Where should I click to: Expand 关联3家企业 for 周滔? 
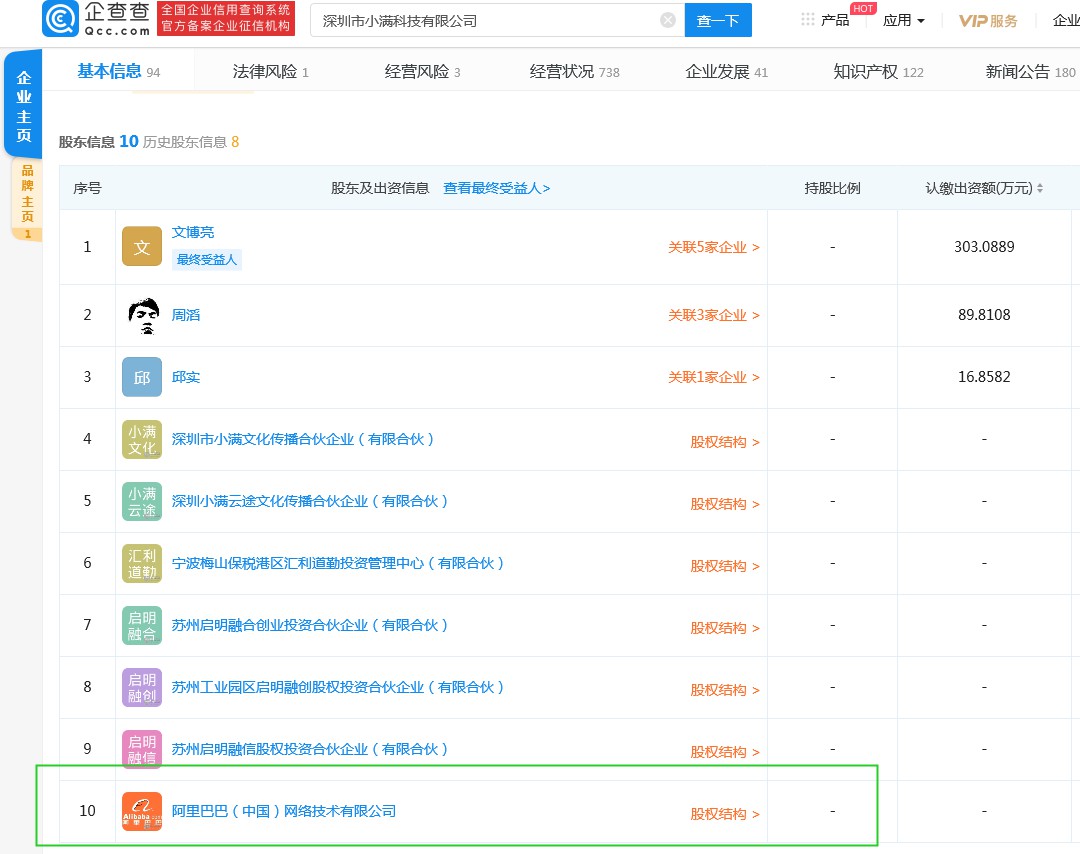click(714, 315)
